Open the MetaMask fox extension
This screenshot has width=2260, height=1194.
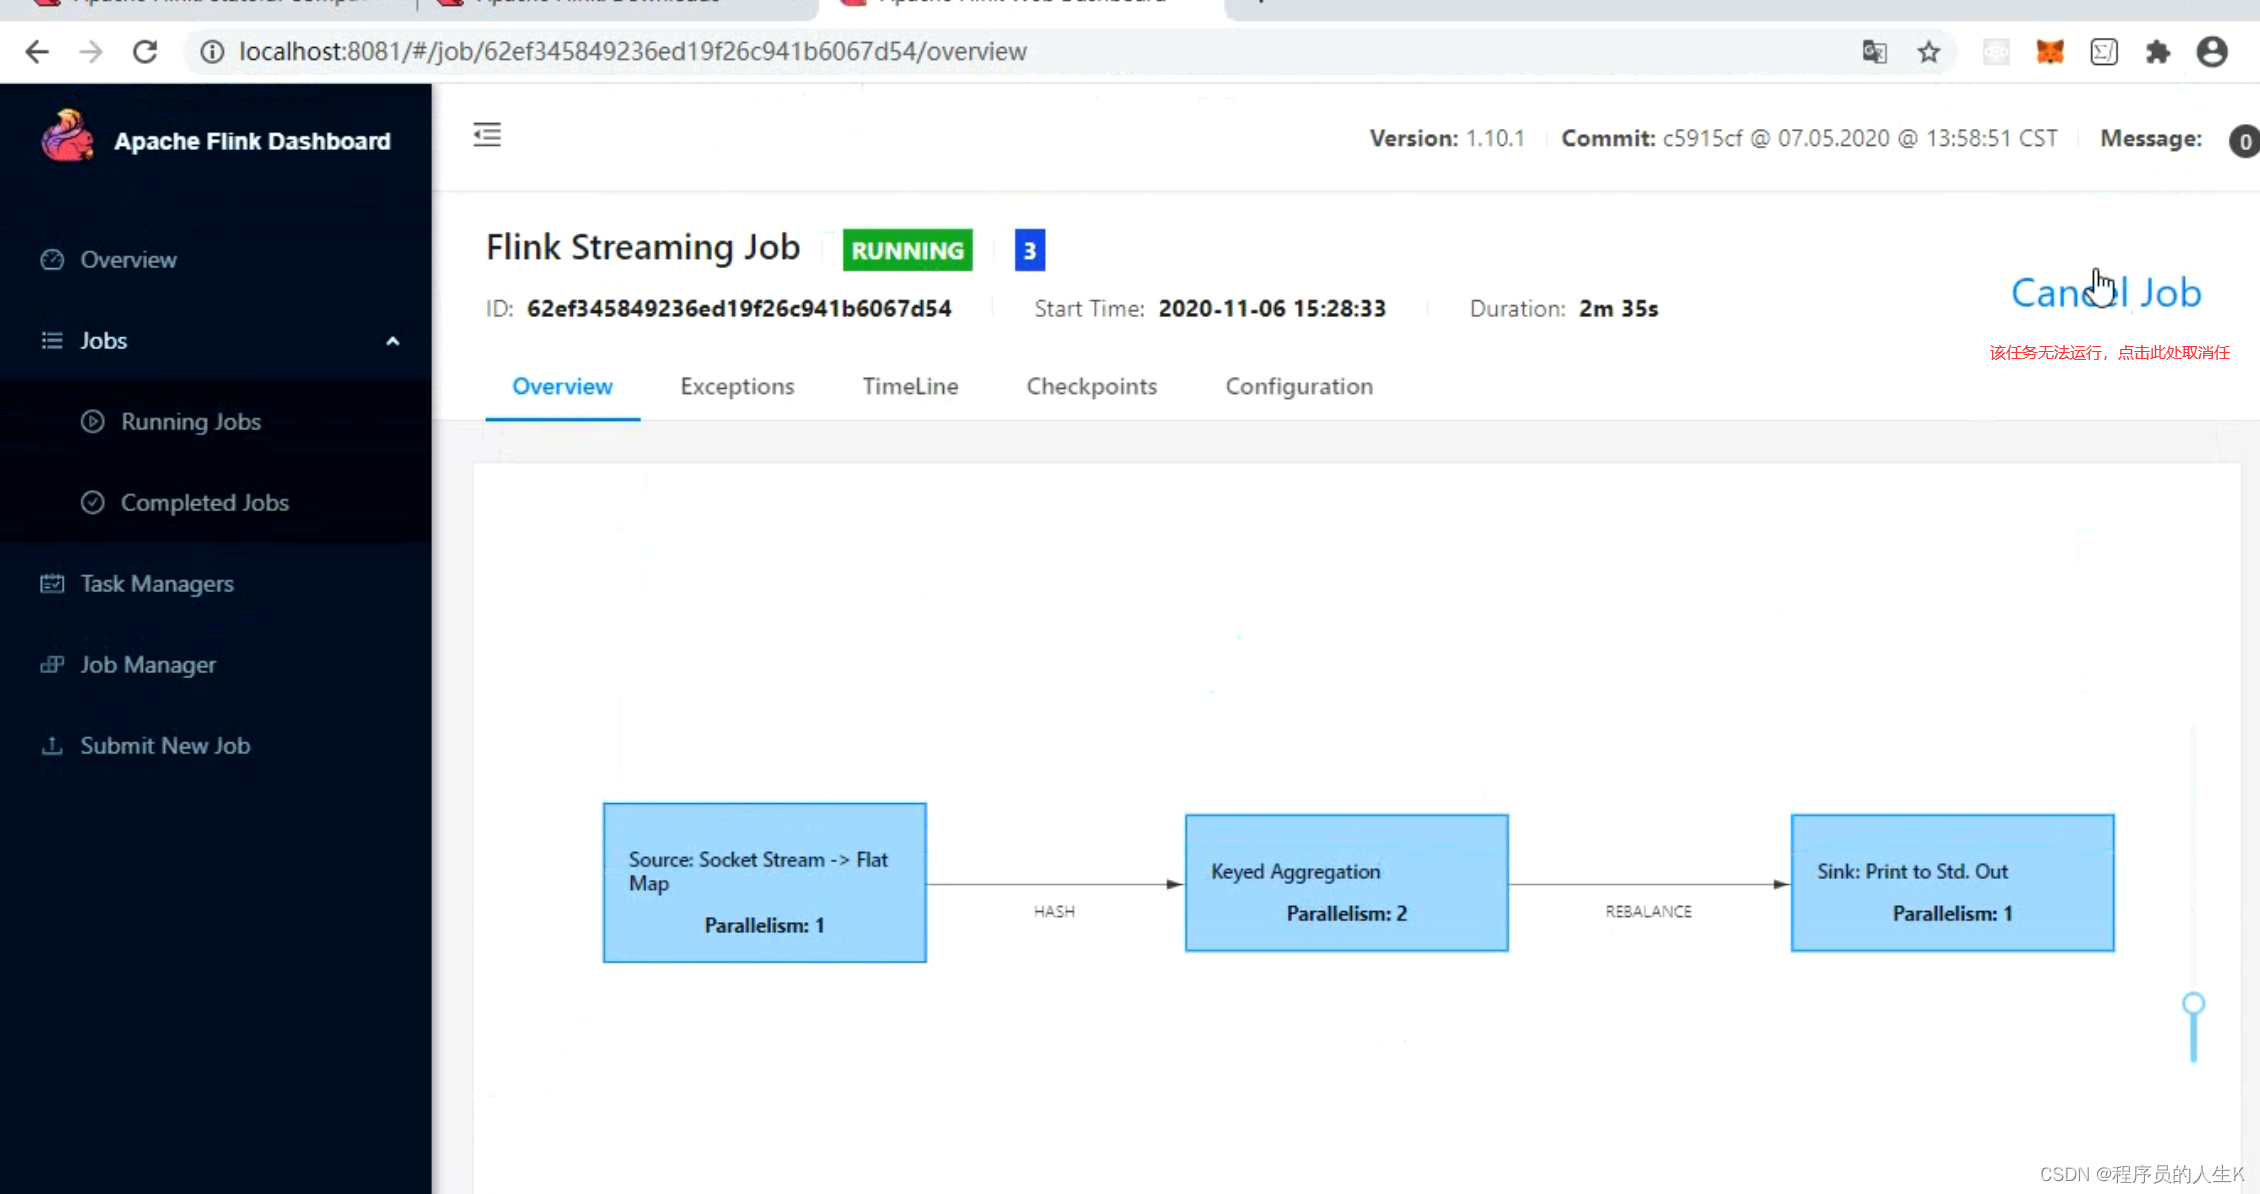point(2049,51)
